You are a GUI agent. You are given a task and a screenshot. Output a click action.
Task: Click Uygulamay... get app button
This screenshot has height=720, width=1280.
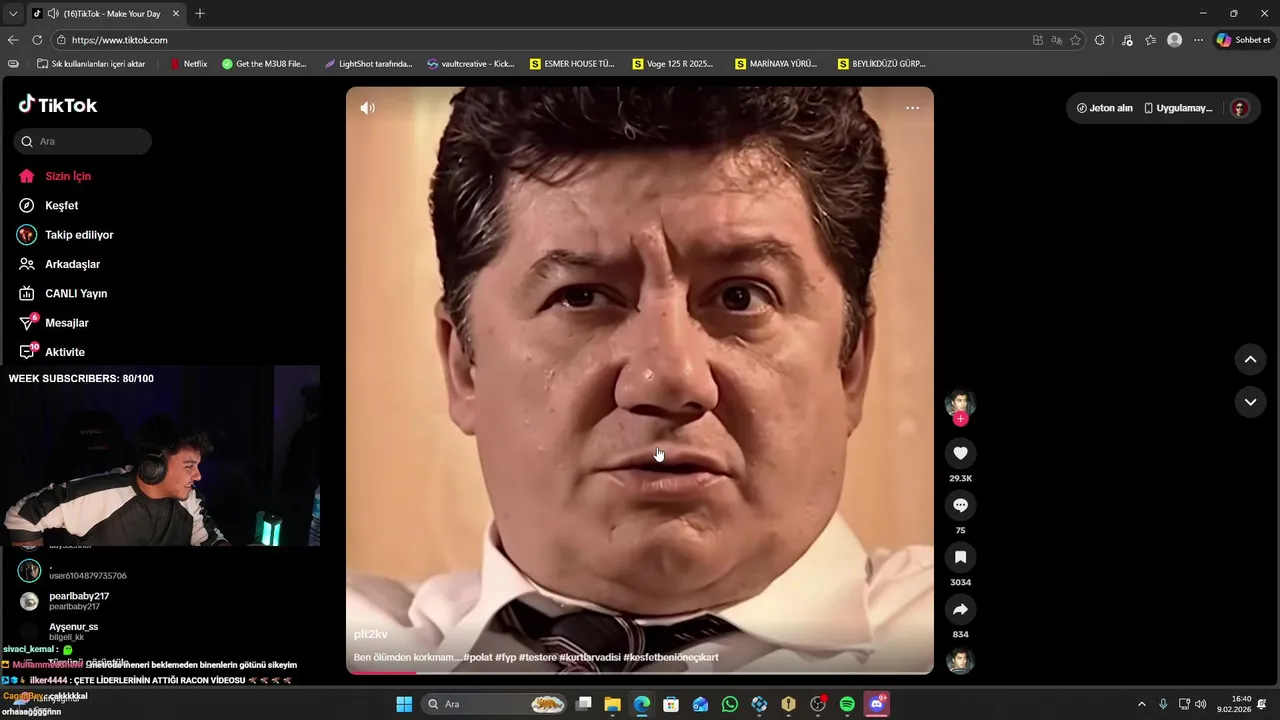(1178, 108)
